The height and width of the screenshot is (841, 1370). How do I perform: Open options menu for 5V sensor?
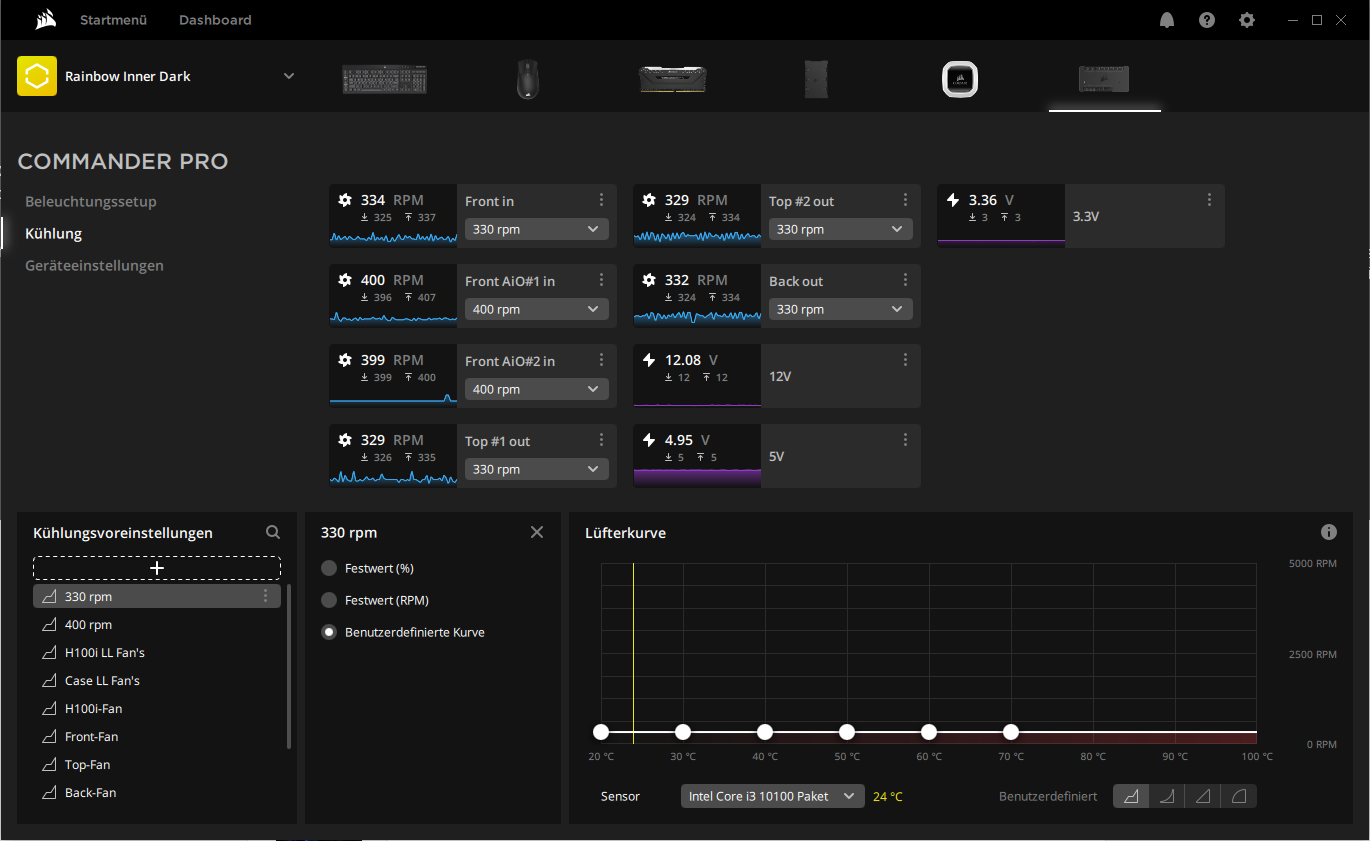[x=905, y=440]
